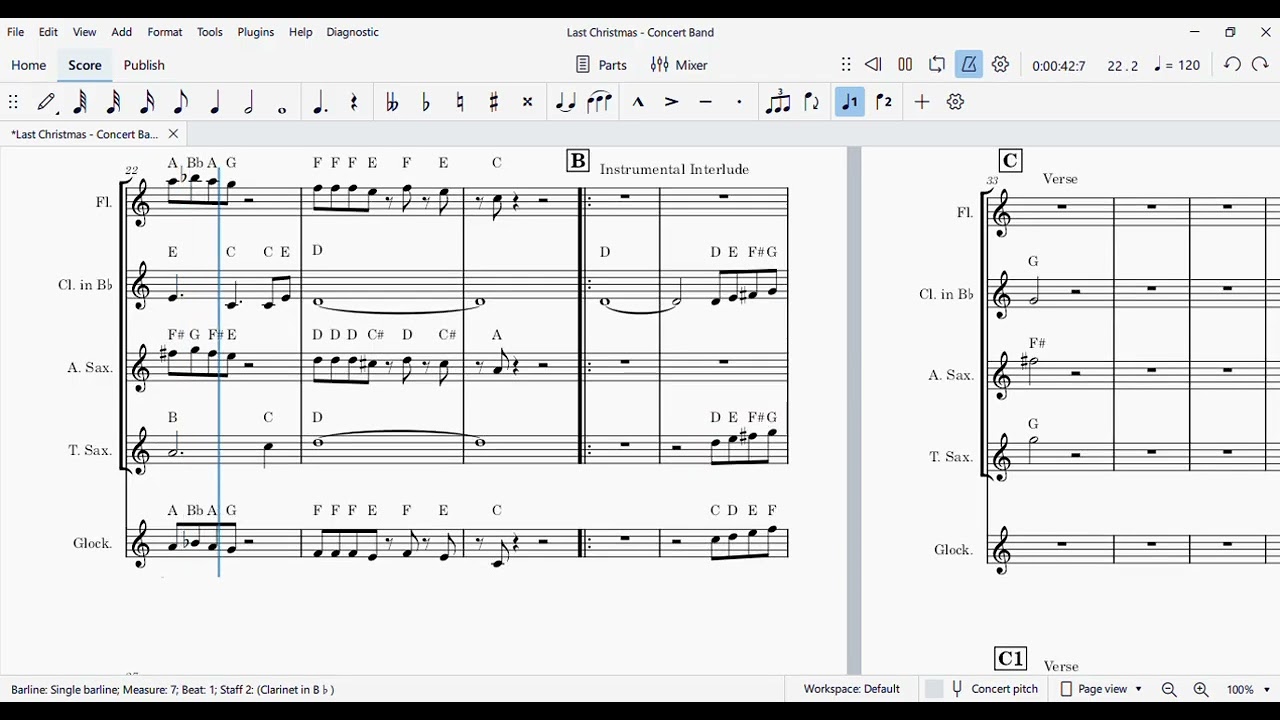This screenshot has width=1280, height=720.
Task: Open the Add menu
Action: tap(122, 32)
